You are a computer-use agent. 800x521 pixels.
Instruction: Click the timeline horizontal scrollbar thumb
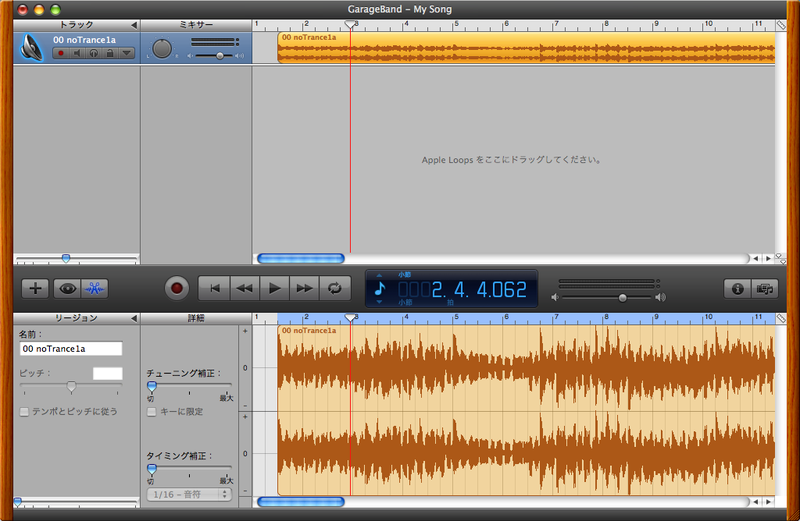[301, 259]
